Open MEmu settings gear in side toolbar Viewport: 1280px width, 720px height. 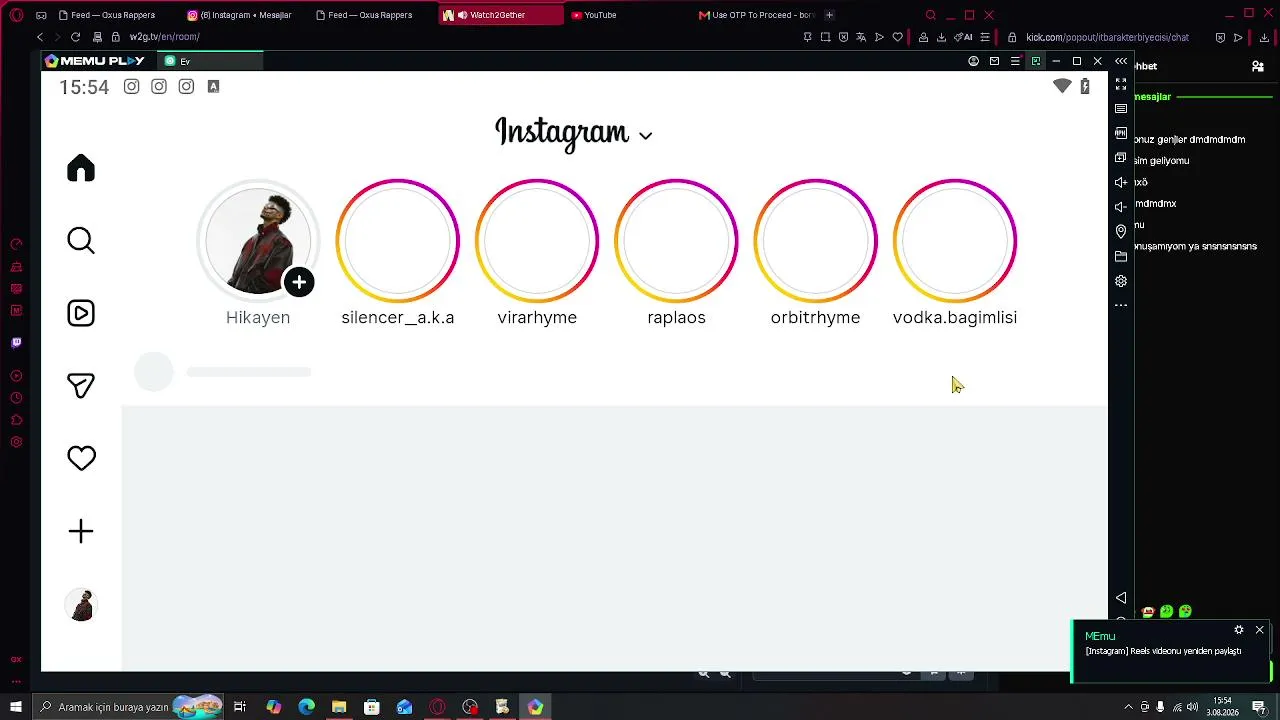click(1121, 281)
